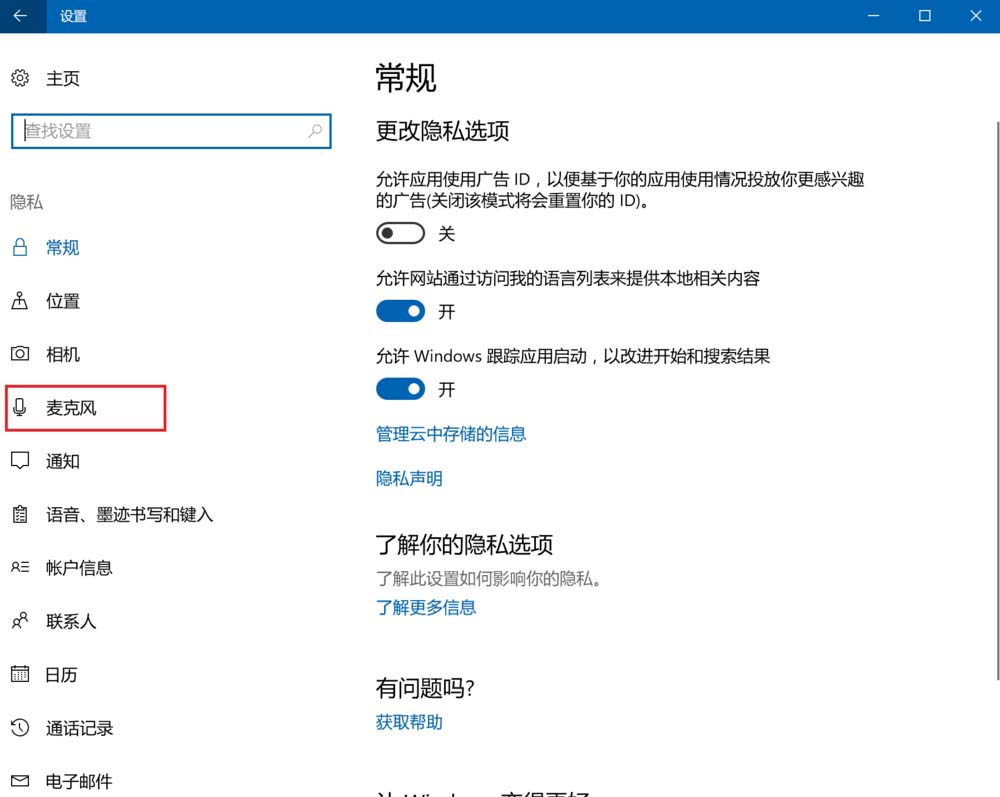1000x797 pixels.
Task: Switch to the 常规 (General) privacy section
Action: 62,247
